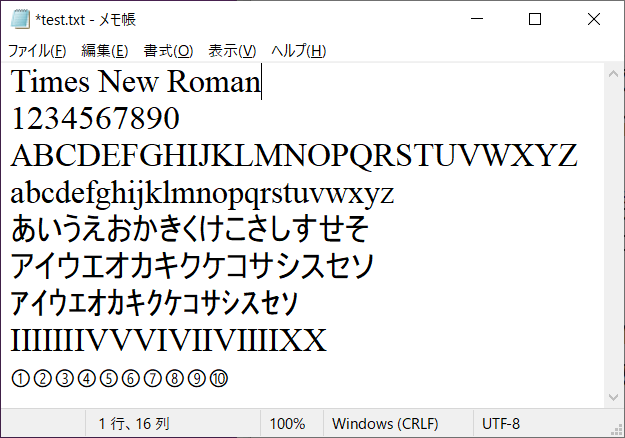Click the 100% zoom status entry
The height and width of the screenshot is (438, 625).
[287, 423]
